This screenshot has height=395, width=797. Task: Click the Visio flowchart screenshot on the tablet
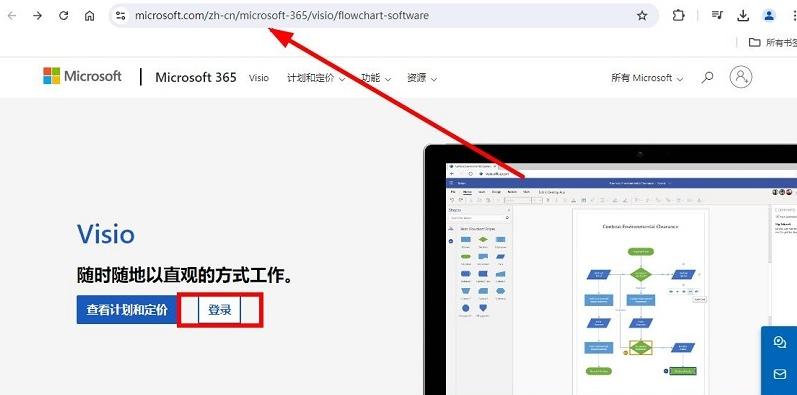[x=621, y=279]
